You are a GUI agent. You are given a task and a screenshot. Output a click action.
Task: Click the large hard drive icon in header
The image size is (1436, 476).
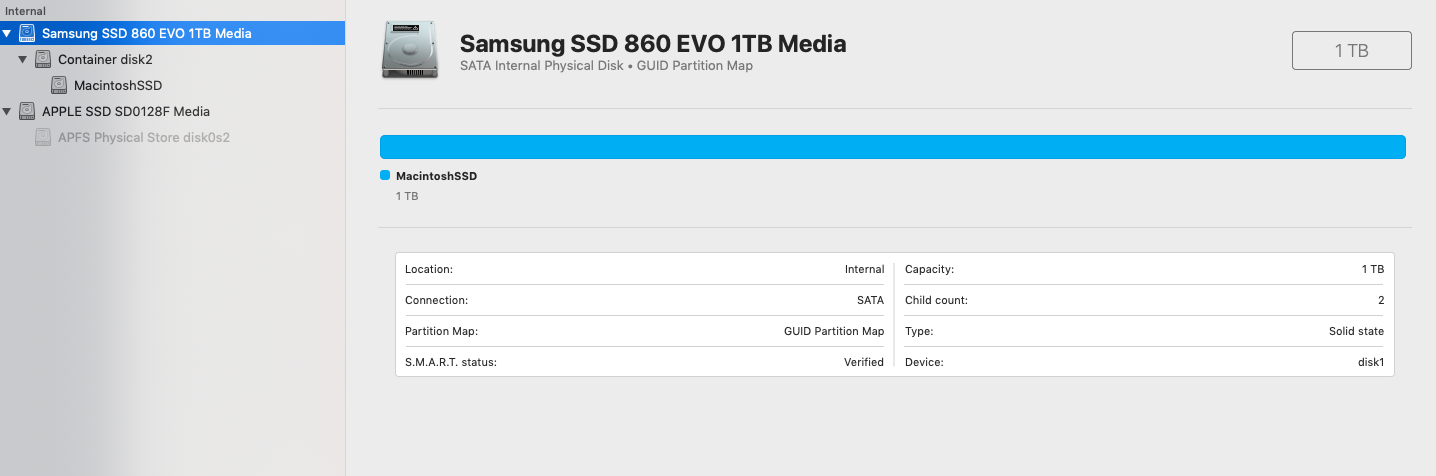pyautogui.click(x=408, y=51)
